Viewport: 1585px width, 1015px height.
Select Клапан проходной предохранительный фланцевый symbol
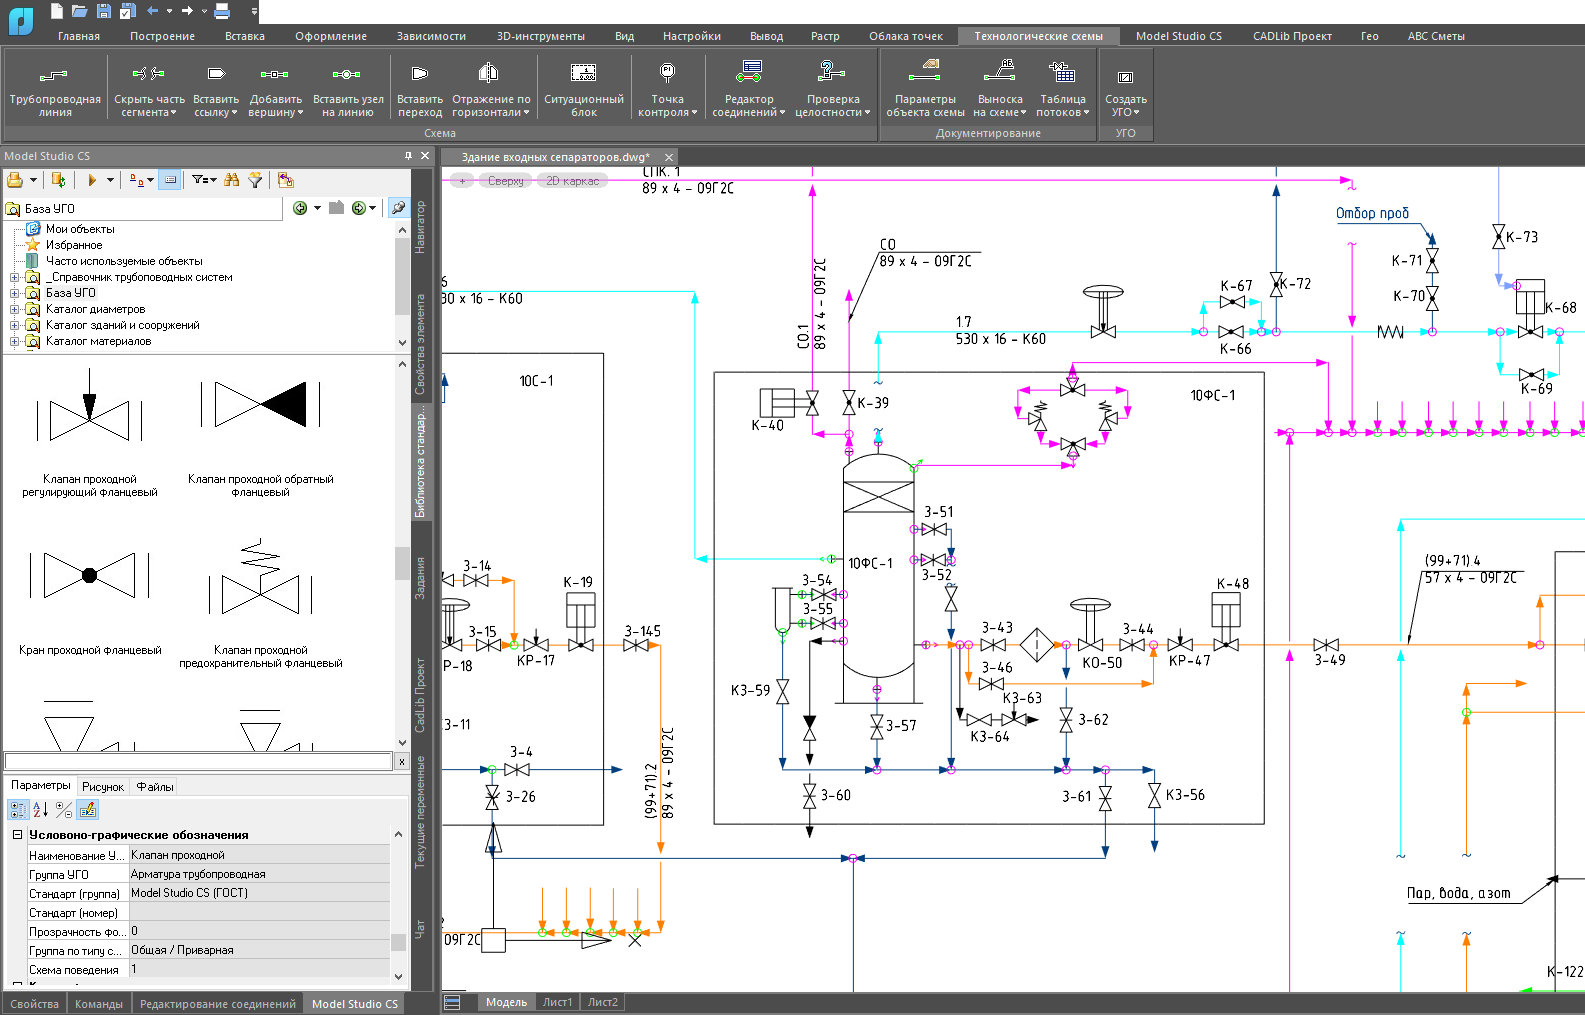click(x=261, y=603)
